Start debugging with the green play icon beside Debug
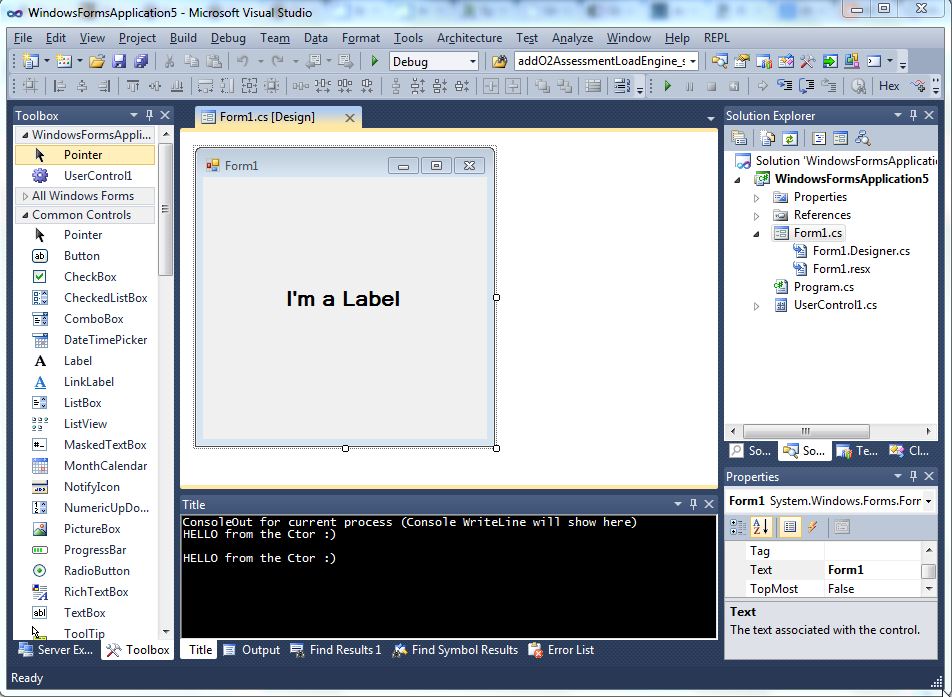This screenshot has width=952, height=697. tap(375, 61)
